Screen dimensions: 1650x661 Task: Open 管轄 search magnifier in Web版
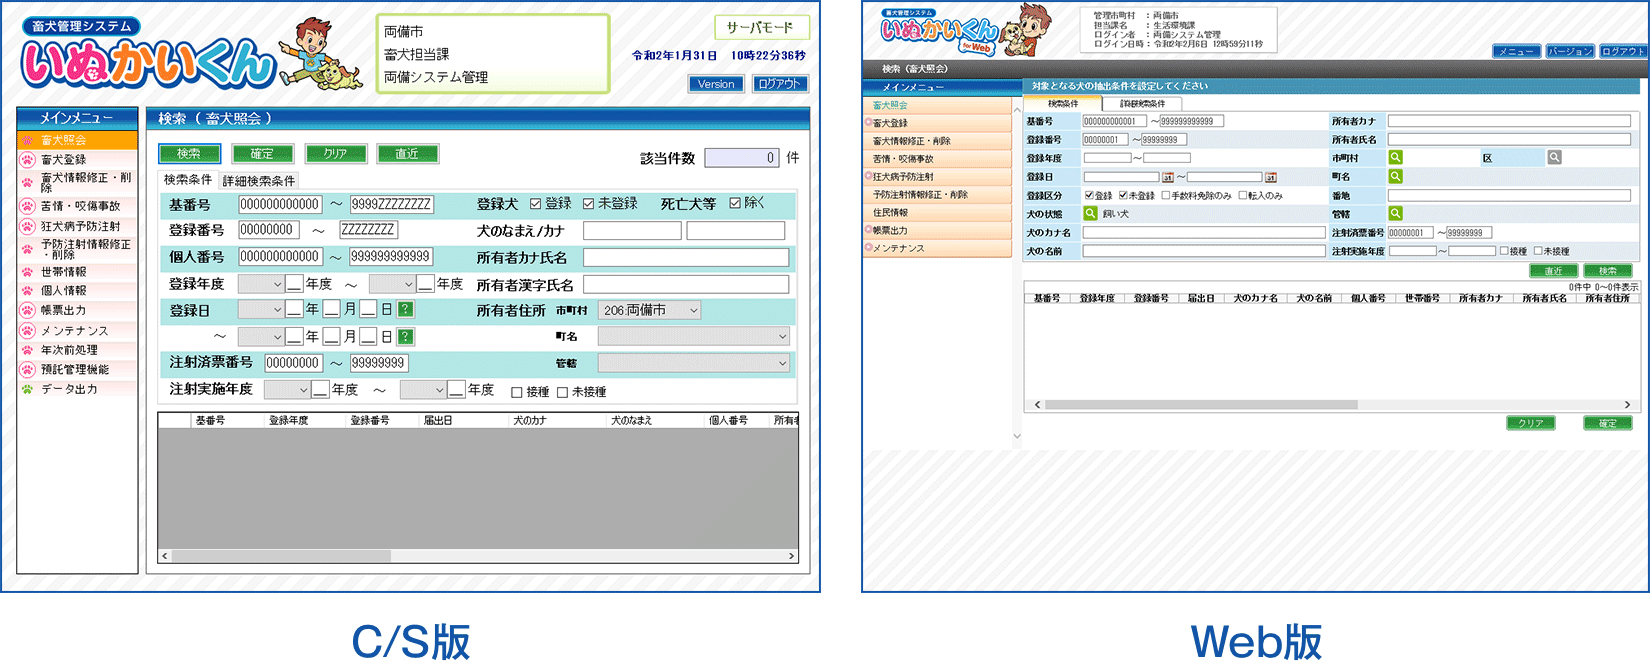pos(1395,213)
